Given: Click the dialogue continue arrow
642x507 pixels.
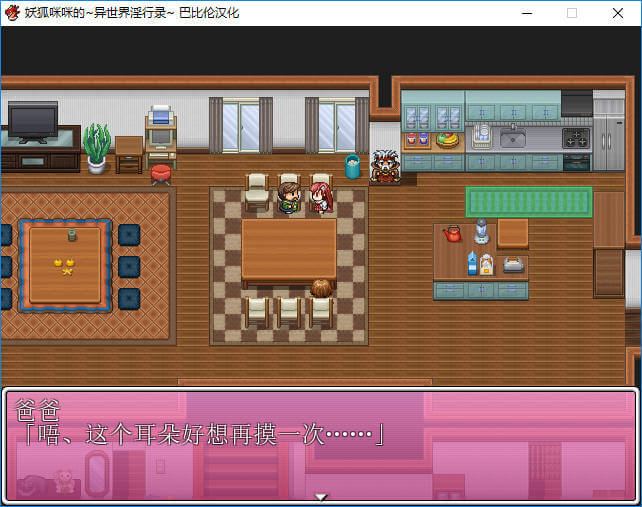Looking at the screenshot, I should (321, 496).
